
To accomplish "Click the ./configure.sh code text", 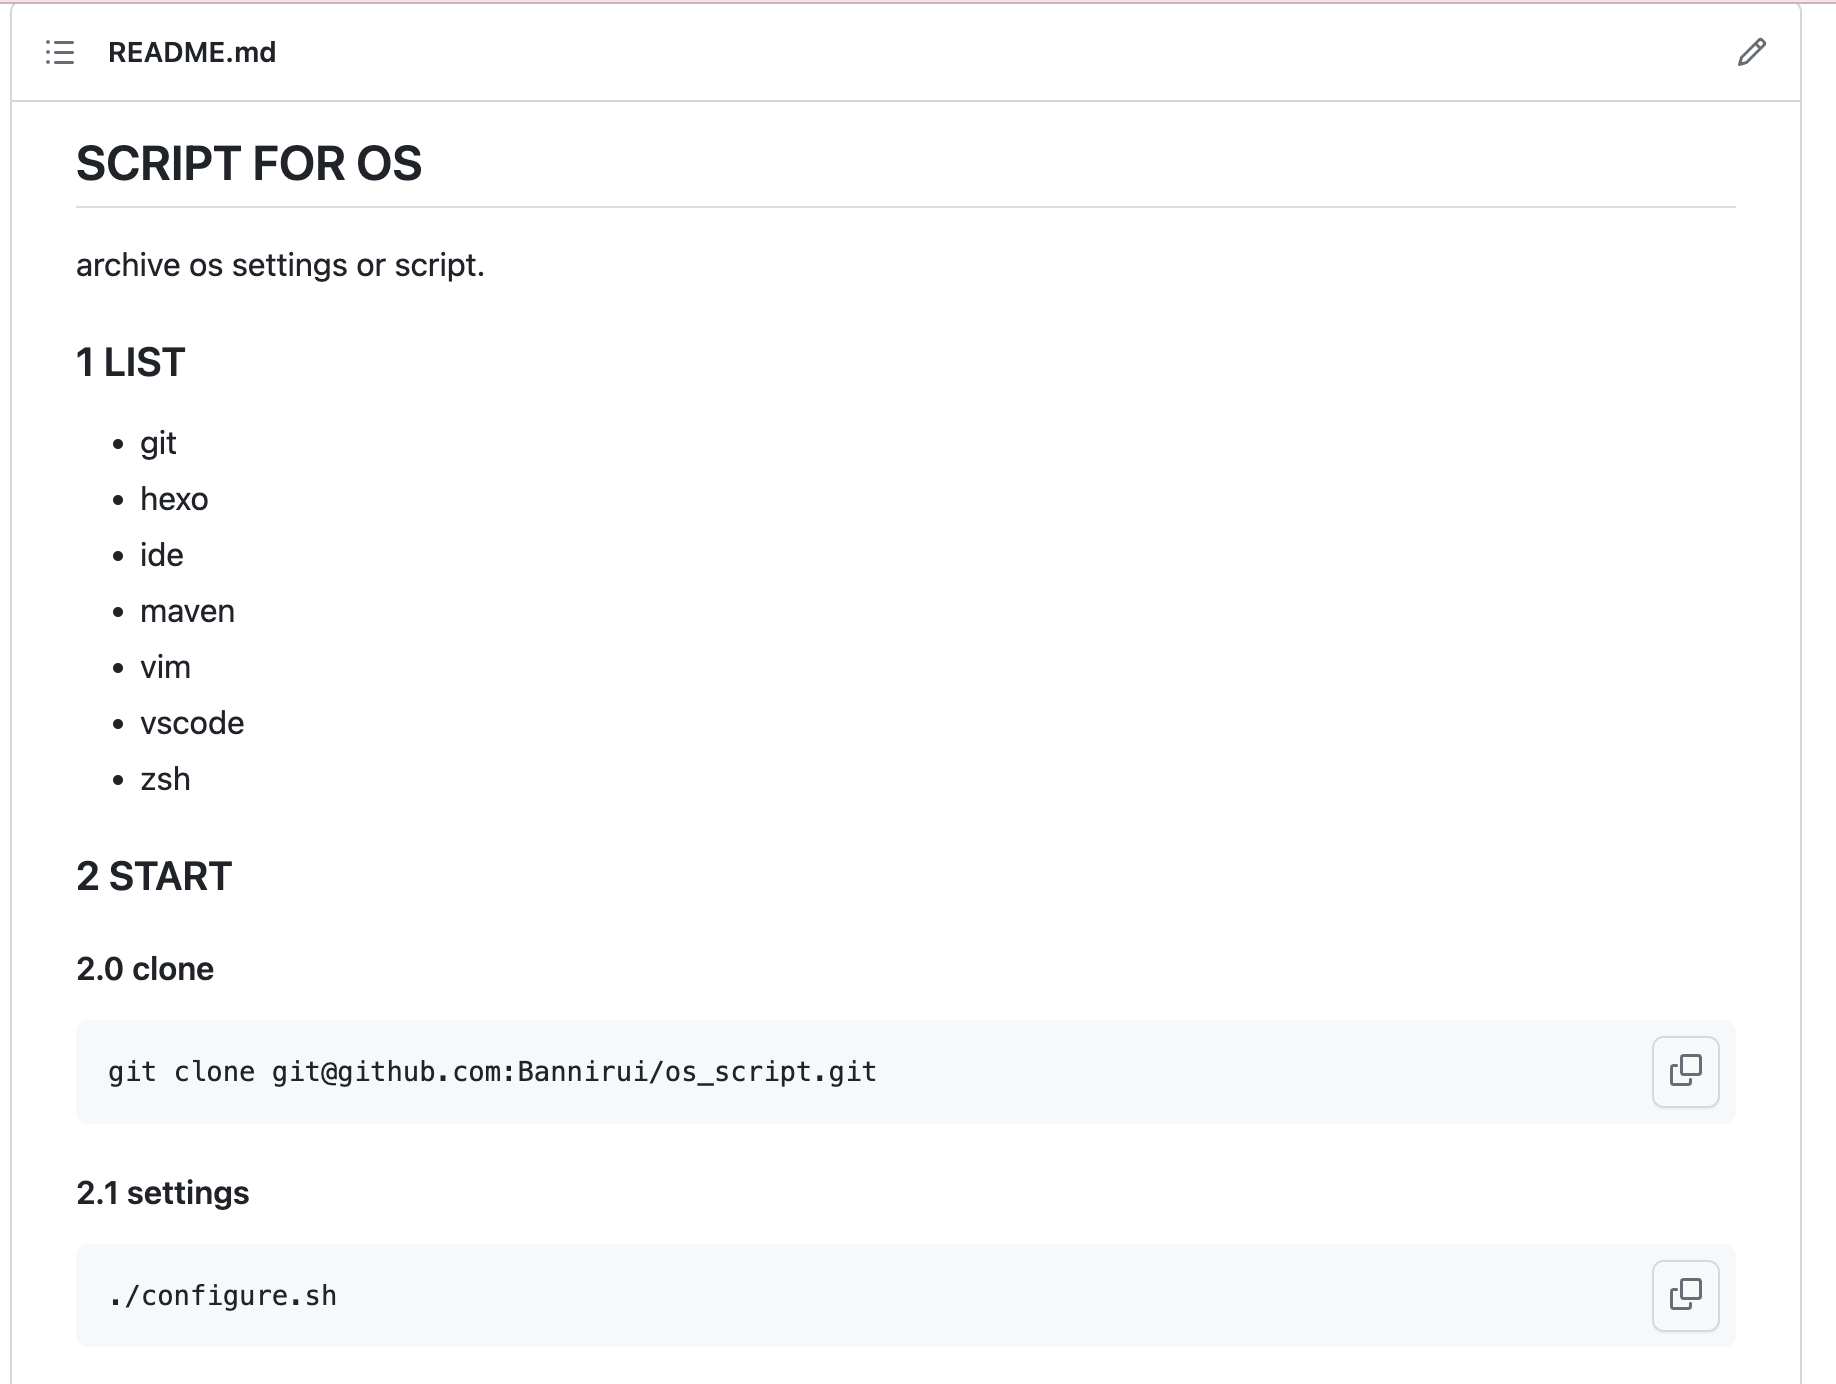I will coord(223,1296).
